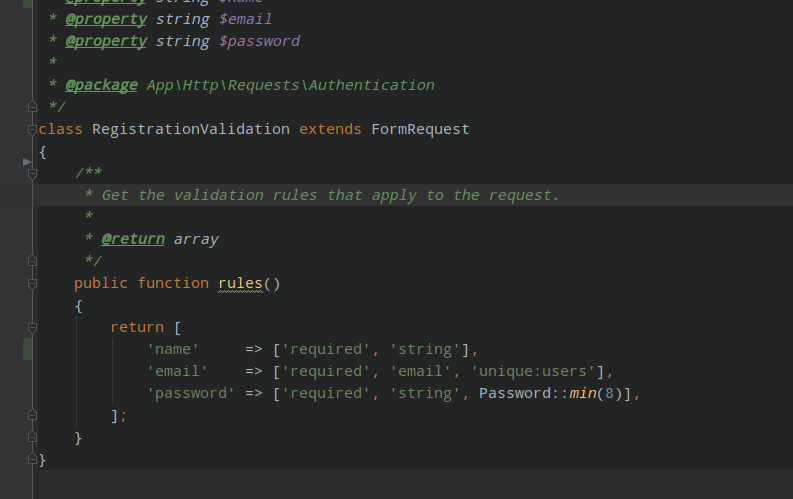This screenshot has width=793, height=499.
Task: Click the 'email' array key
Action: point(177,371)
